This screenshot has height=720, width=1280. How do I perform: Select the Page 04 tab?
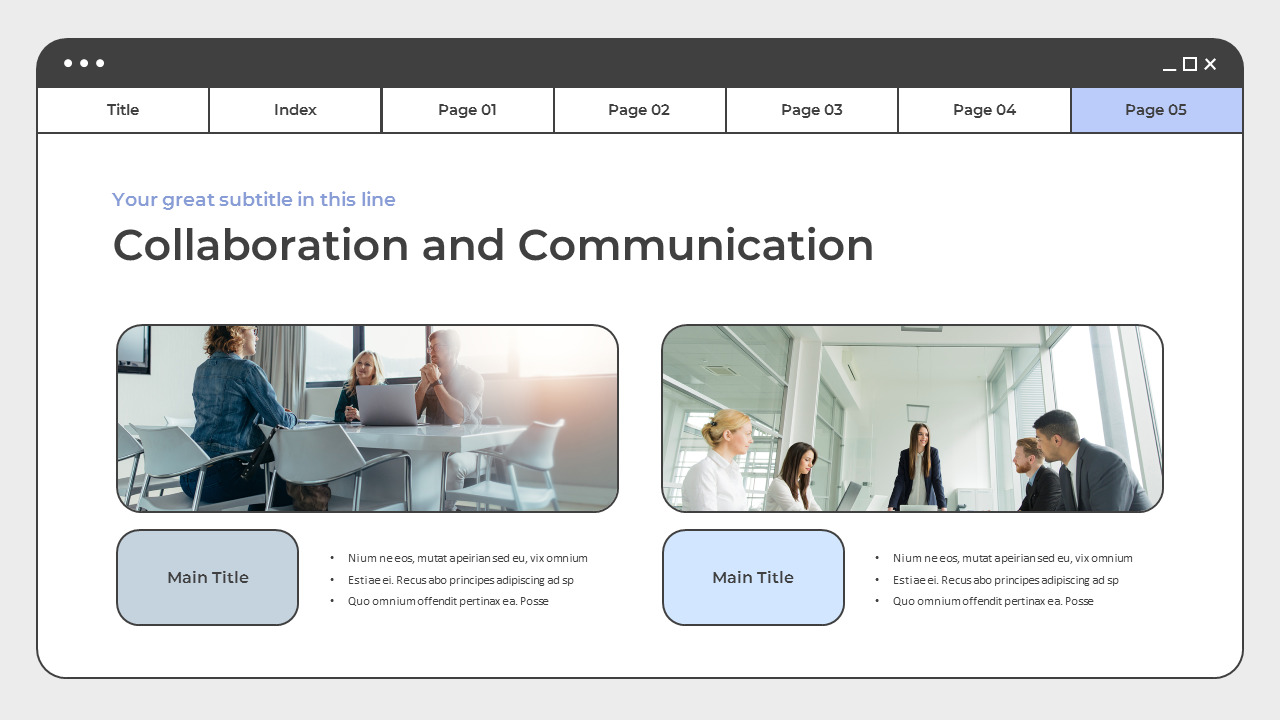[984, 110]
